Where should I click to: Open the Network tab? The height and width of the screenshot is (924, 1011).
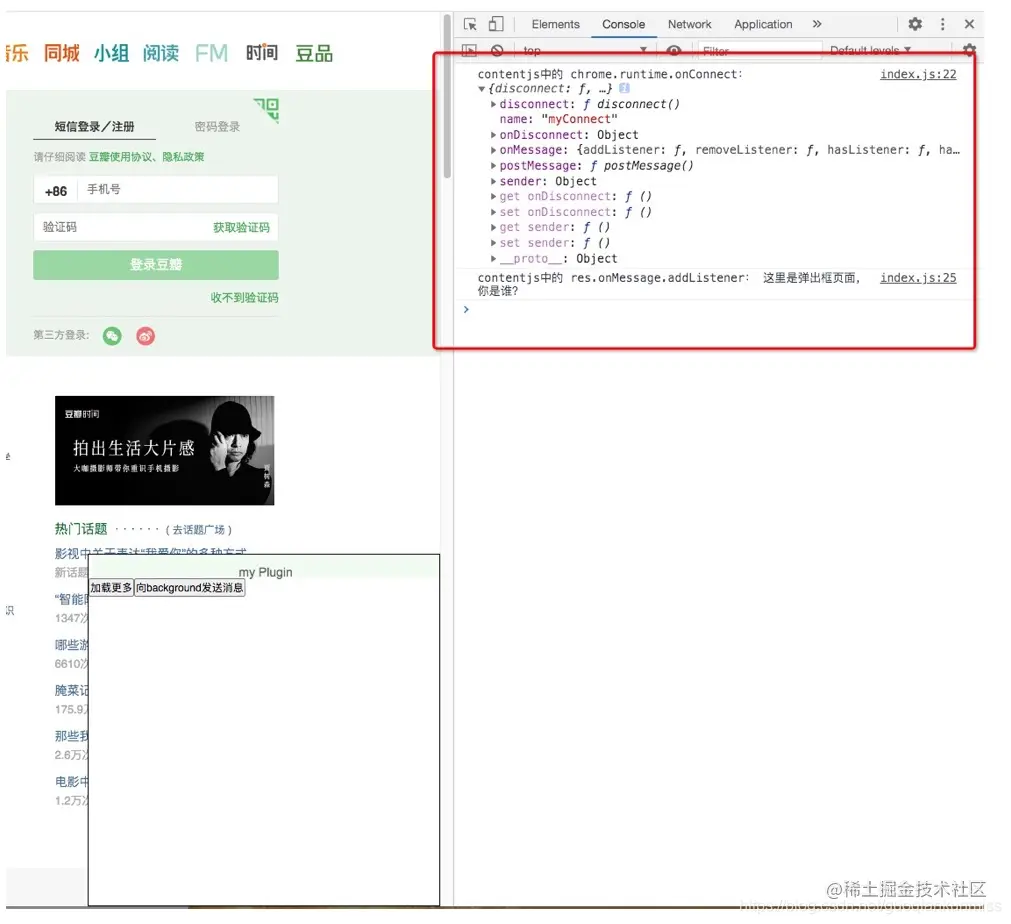689,25
